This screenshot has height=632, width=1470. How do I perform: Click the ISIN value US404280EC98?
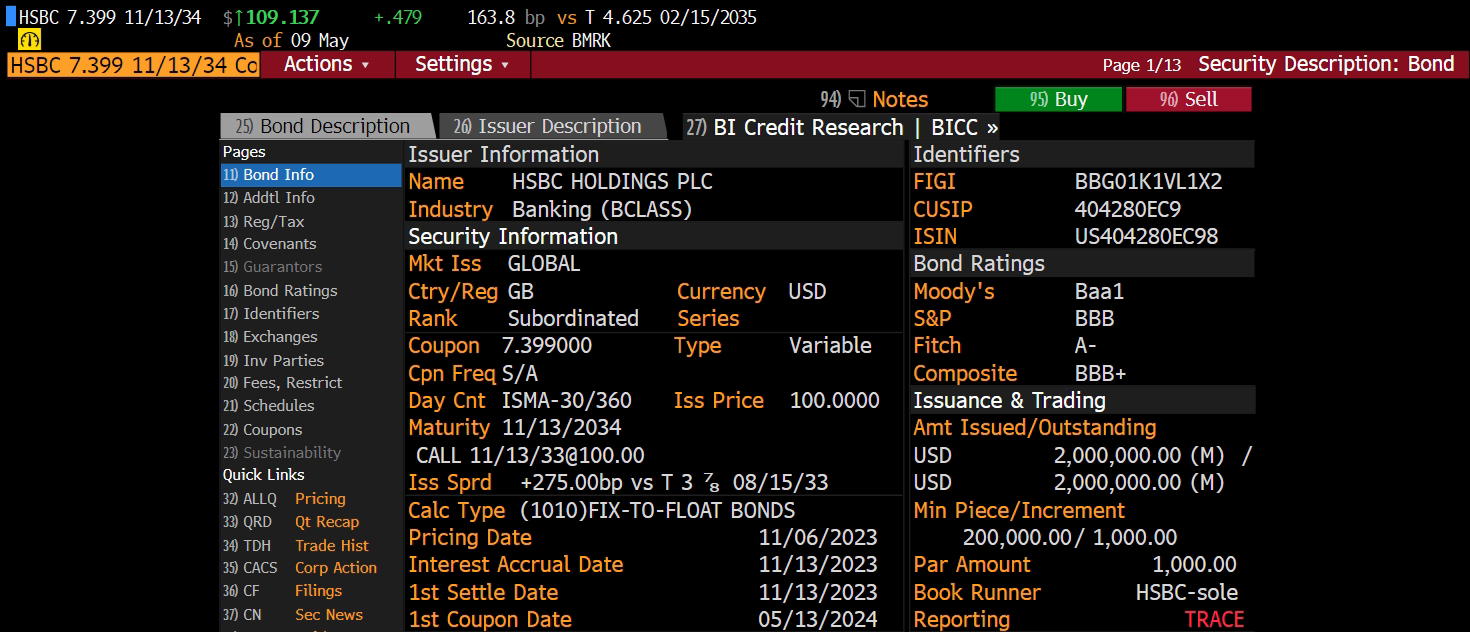(1146, 237)
